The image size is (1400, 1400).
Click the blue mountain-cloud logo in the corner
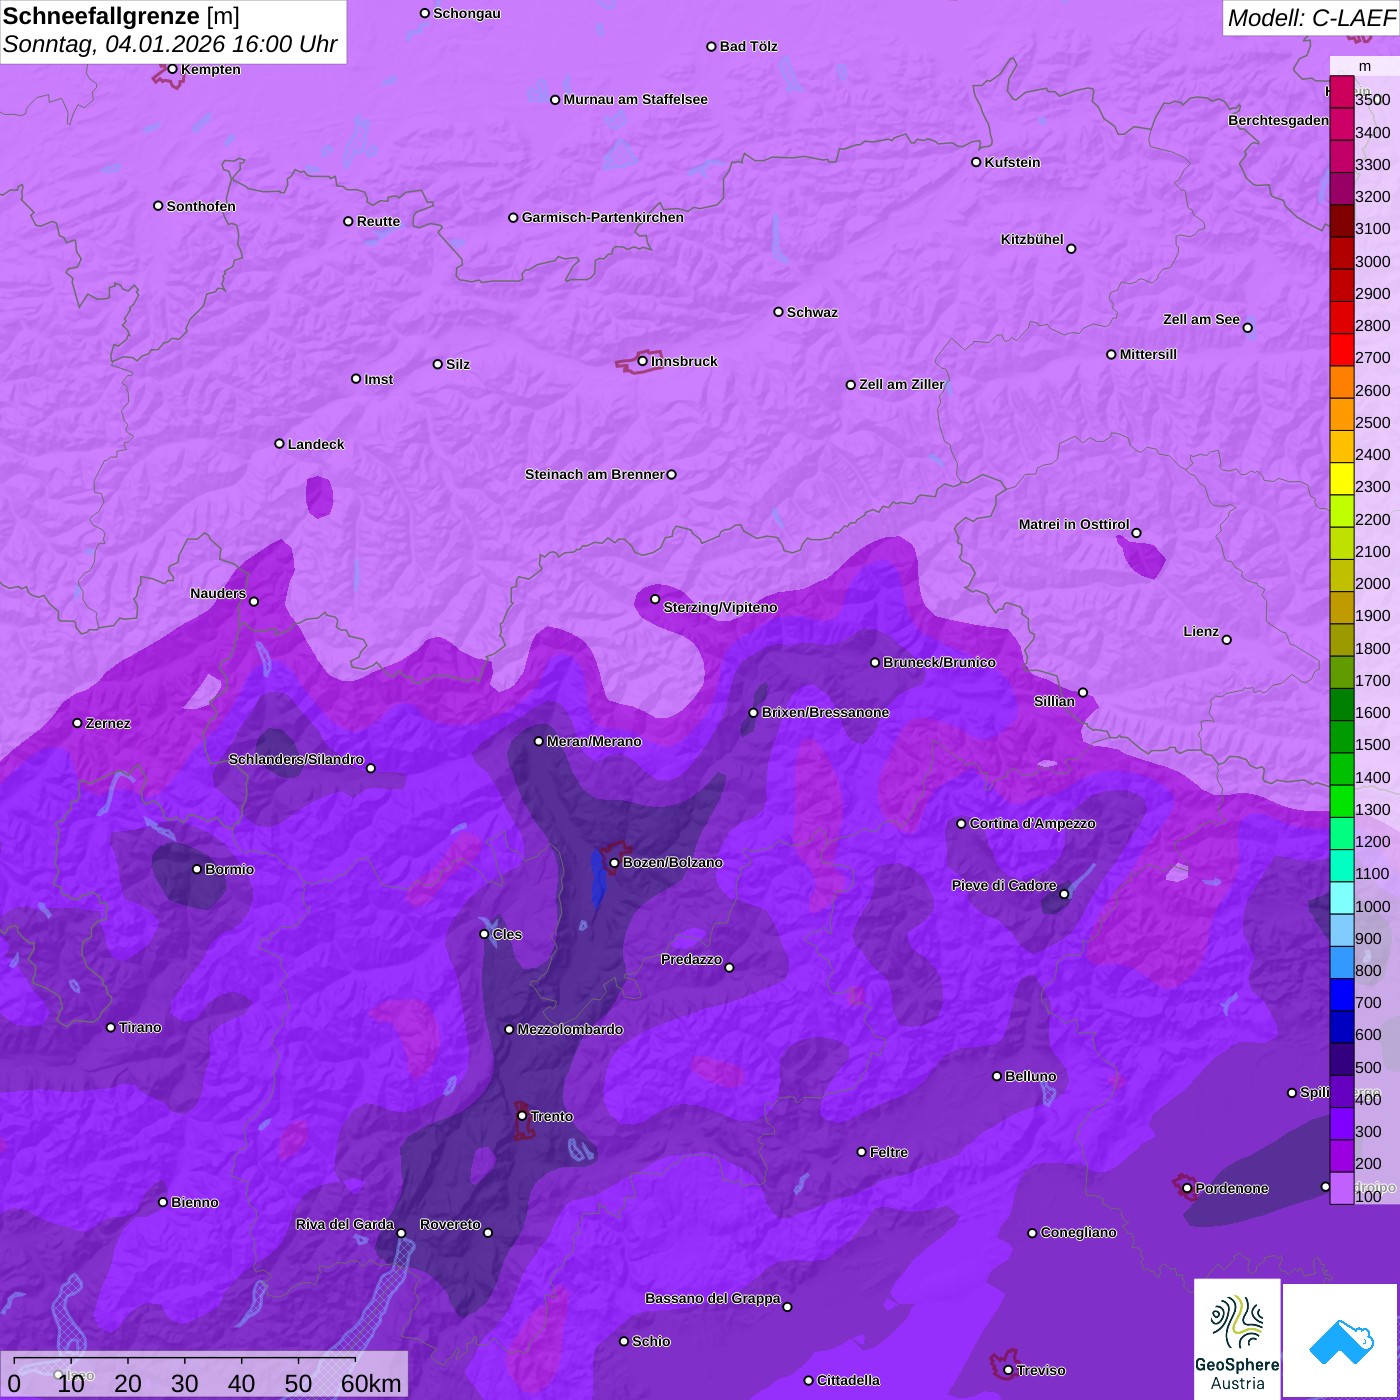click(1341, 1341)
